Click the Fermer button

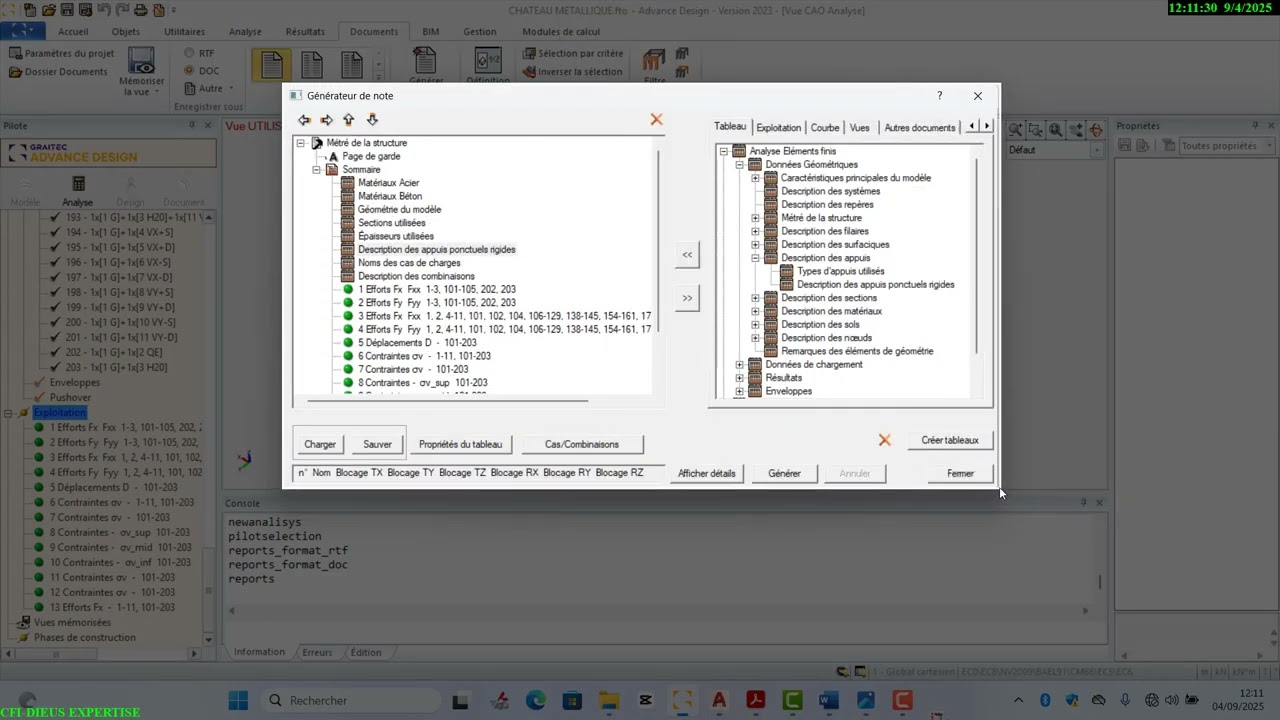coord(960,473)
